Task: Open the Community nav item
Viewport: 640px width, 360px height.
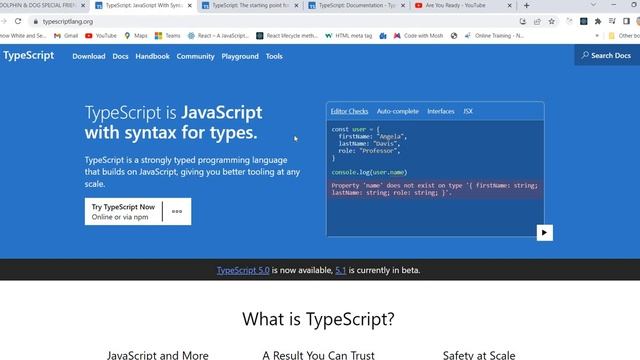Action: click(196, 56)
